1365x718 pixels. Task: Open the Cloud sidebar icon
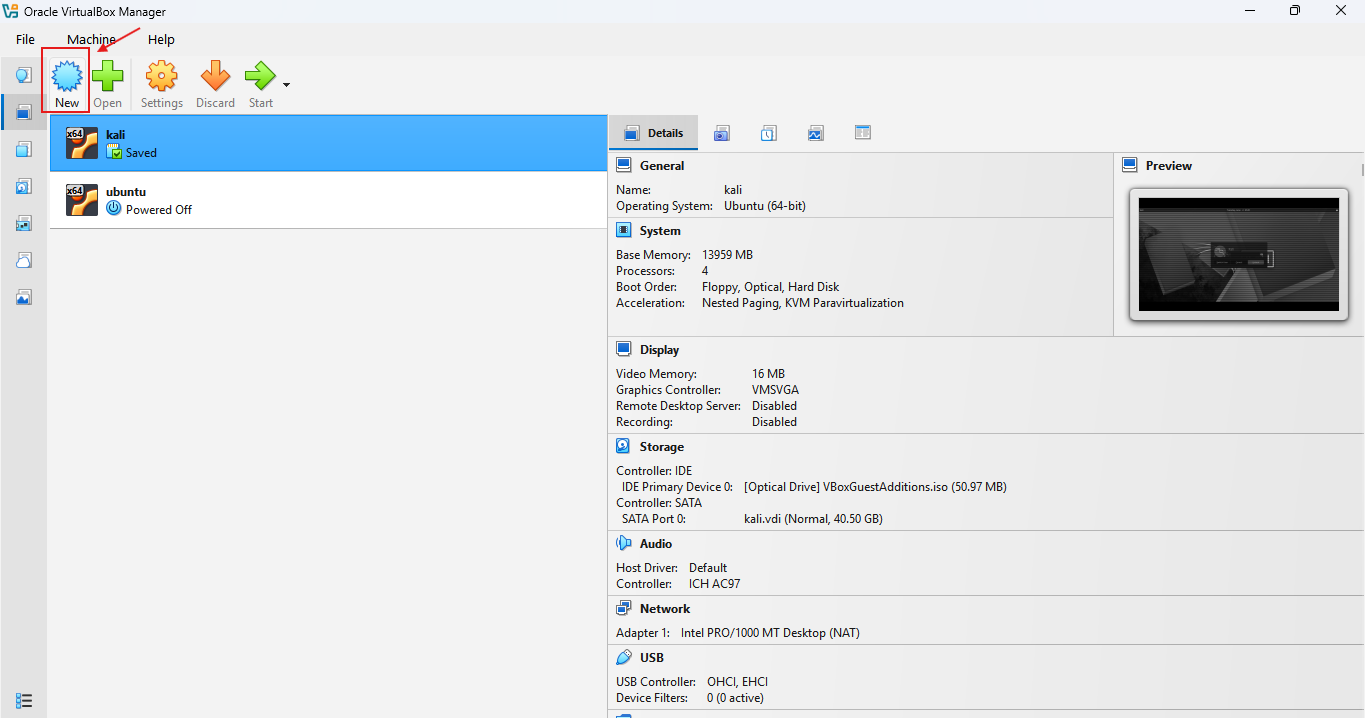[23, 260]
